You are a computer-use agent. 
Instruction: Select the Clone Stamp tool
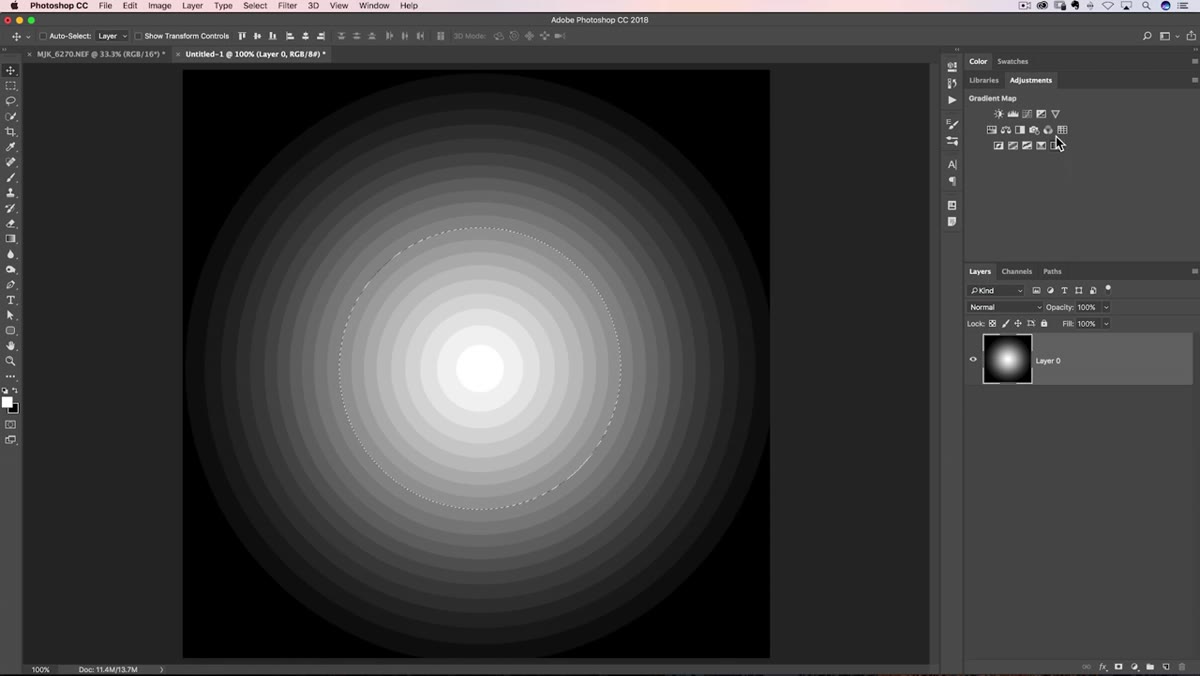coord(11,193)
